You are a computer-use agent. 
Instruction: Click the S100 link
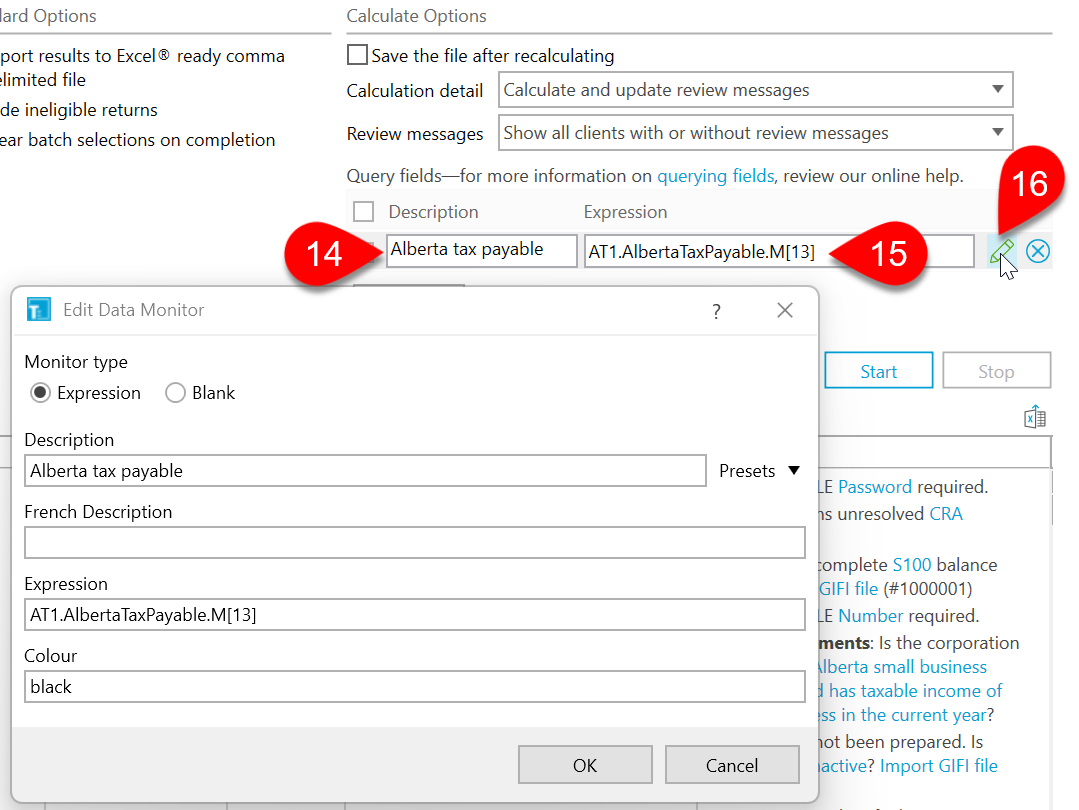[912, 564]
